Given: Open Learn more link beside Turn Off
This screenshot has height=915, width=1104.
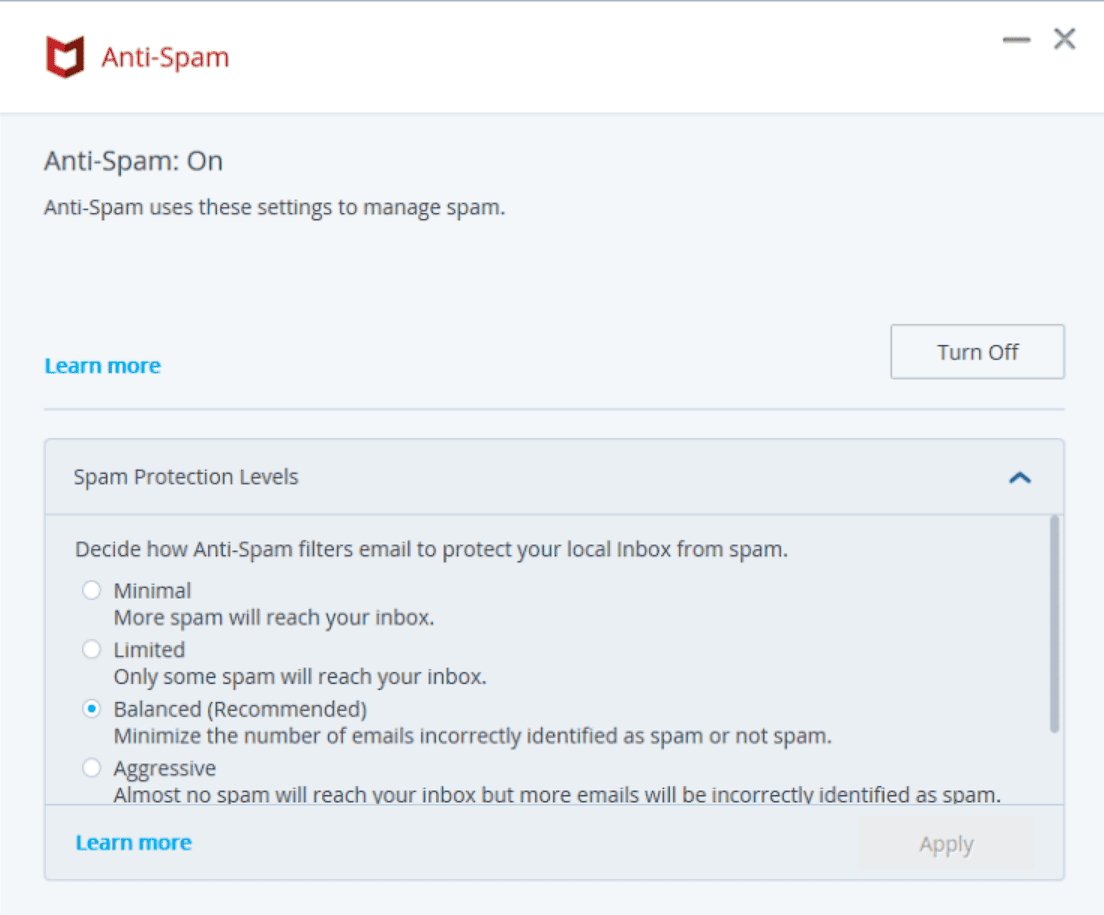Looking at the screenshot, I should [x=102, y=366].
